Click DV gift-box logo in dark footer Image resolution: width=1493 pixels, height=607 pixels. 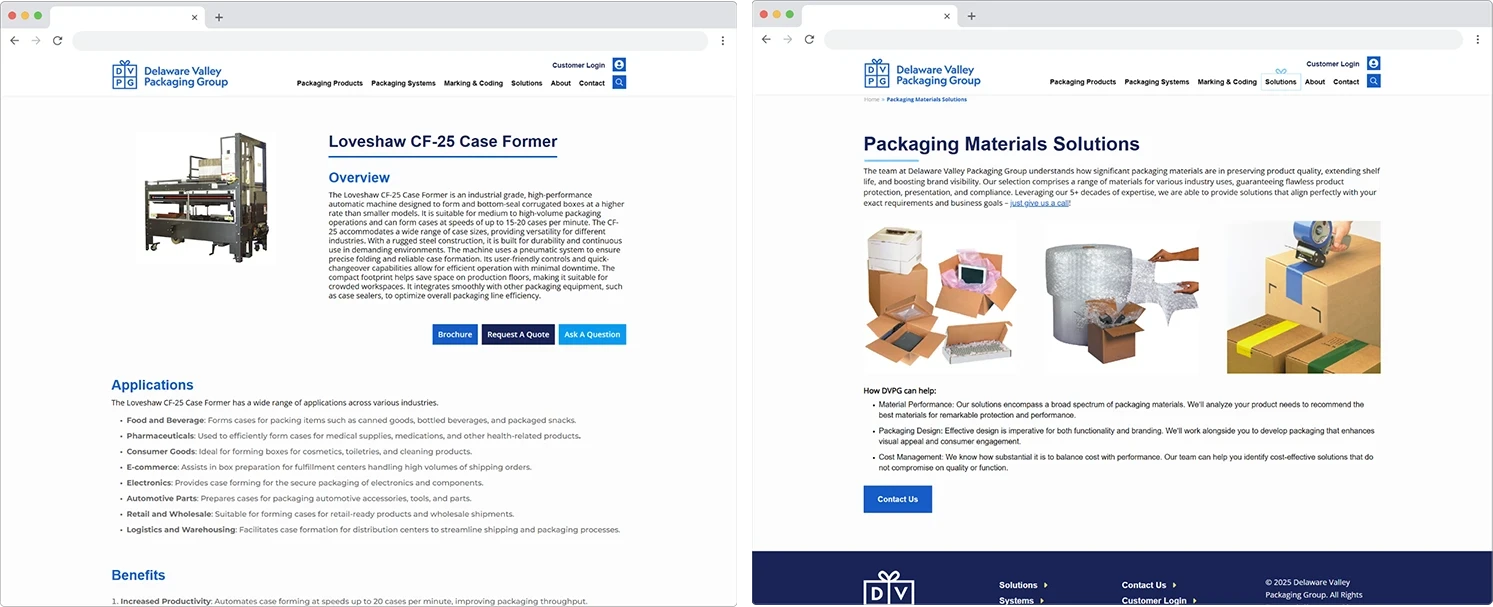click(889, 589)
